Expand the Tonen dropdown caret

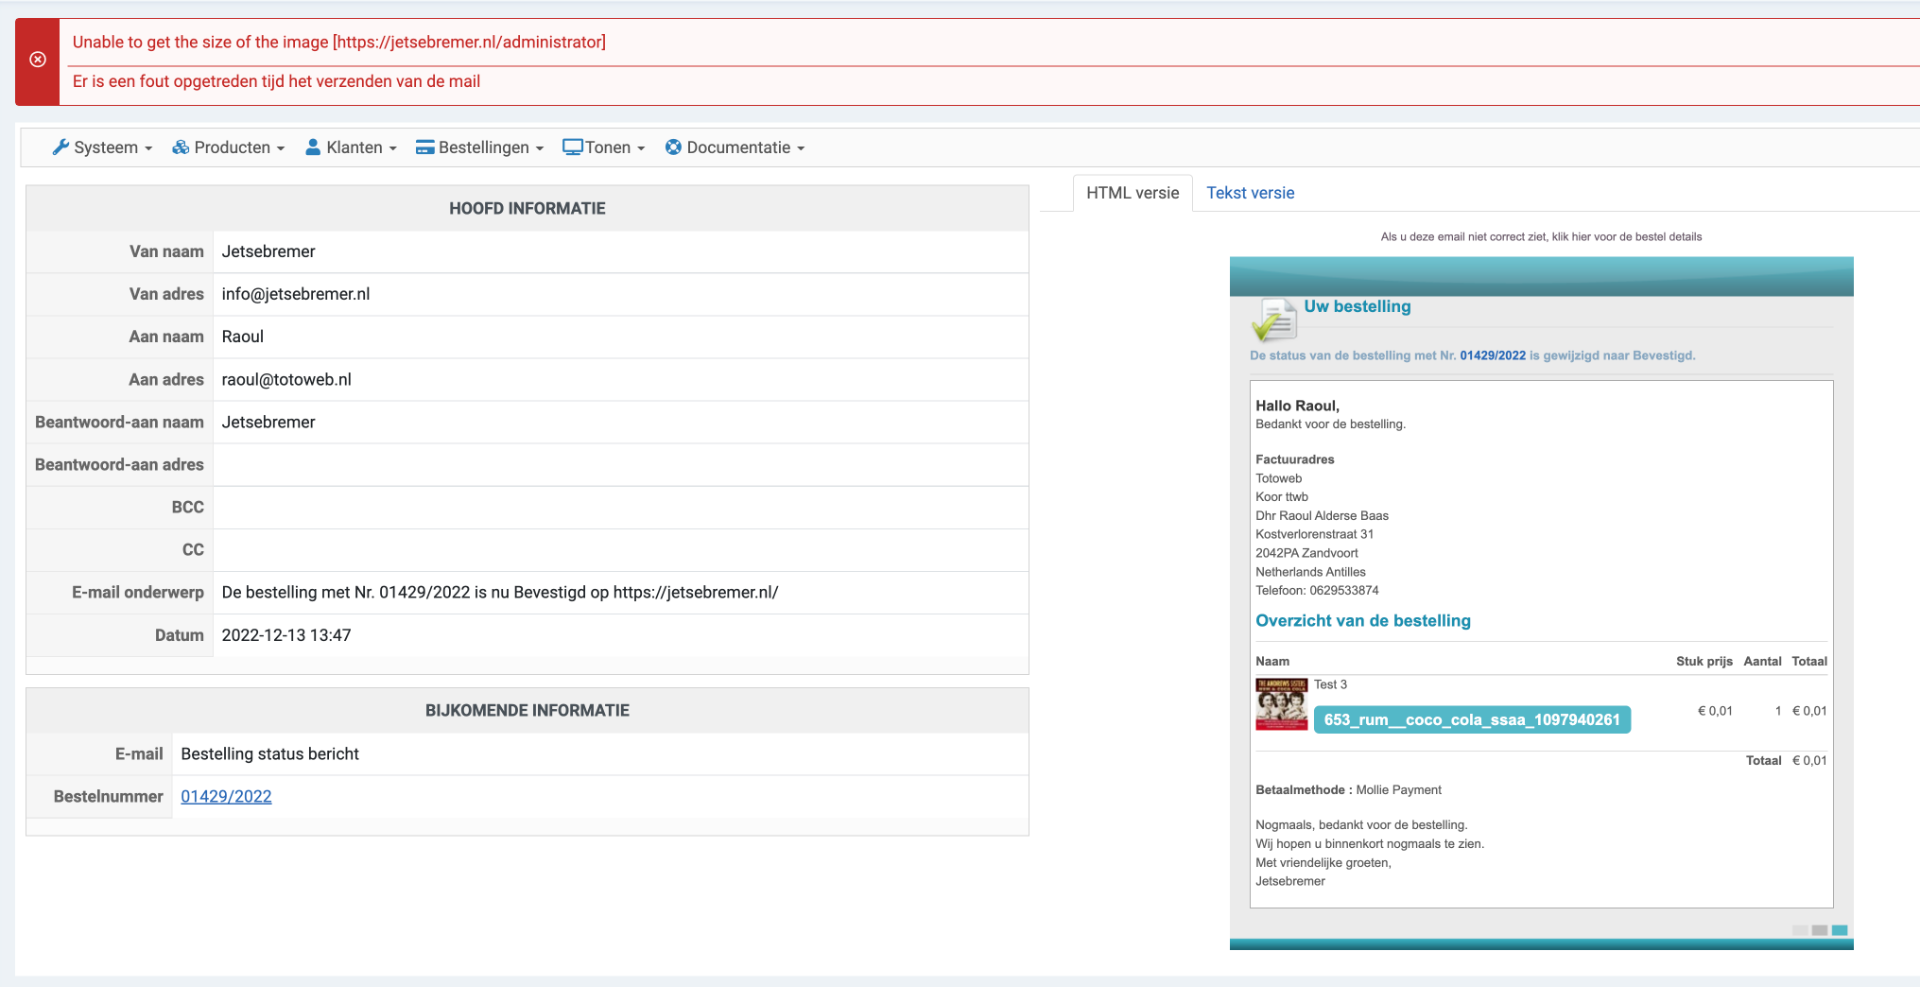[641, 148]
